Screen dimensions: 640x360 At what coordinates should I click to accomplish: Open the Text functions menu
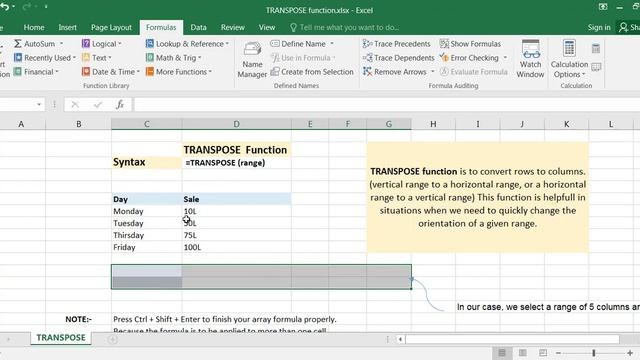point(96,58)
